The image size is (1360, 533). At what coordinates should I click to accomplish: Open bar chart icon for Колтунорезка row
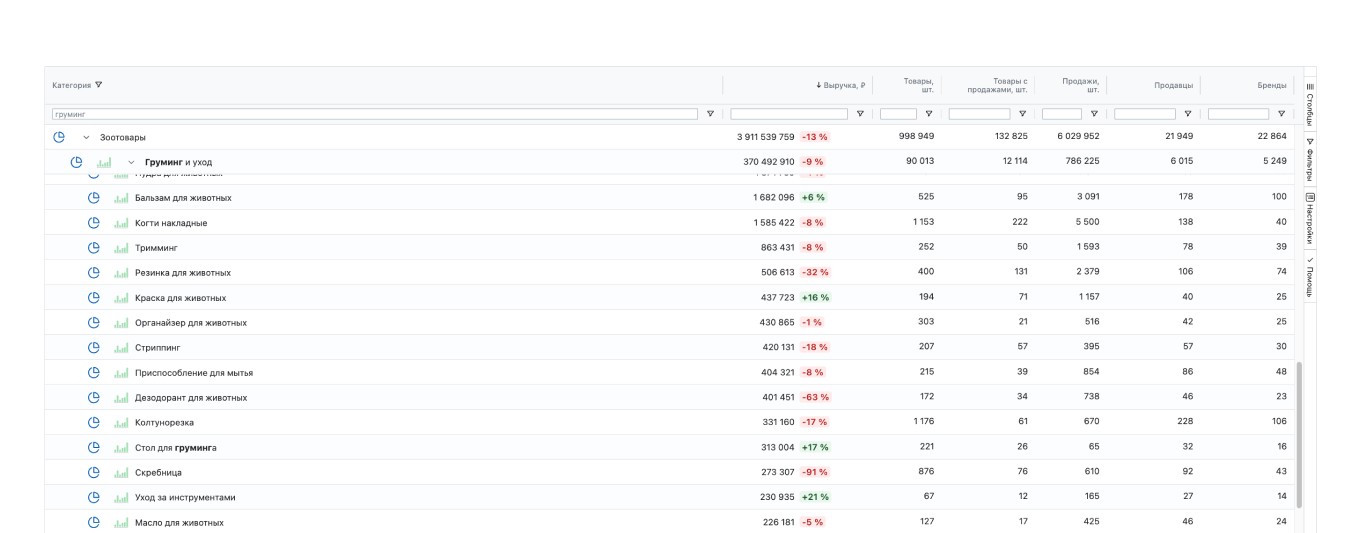pos(122,423)
